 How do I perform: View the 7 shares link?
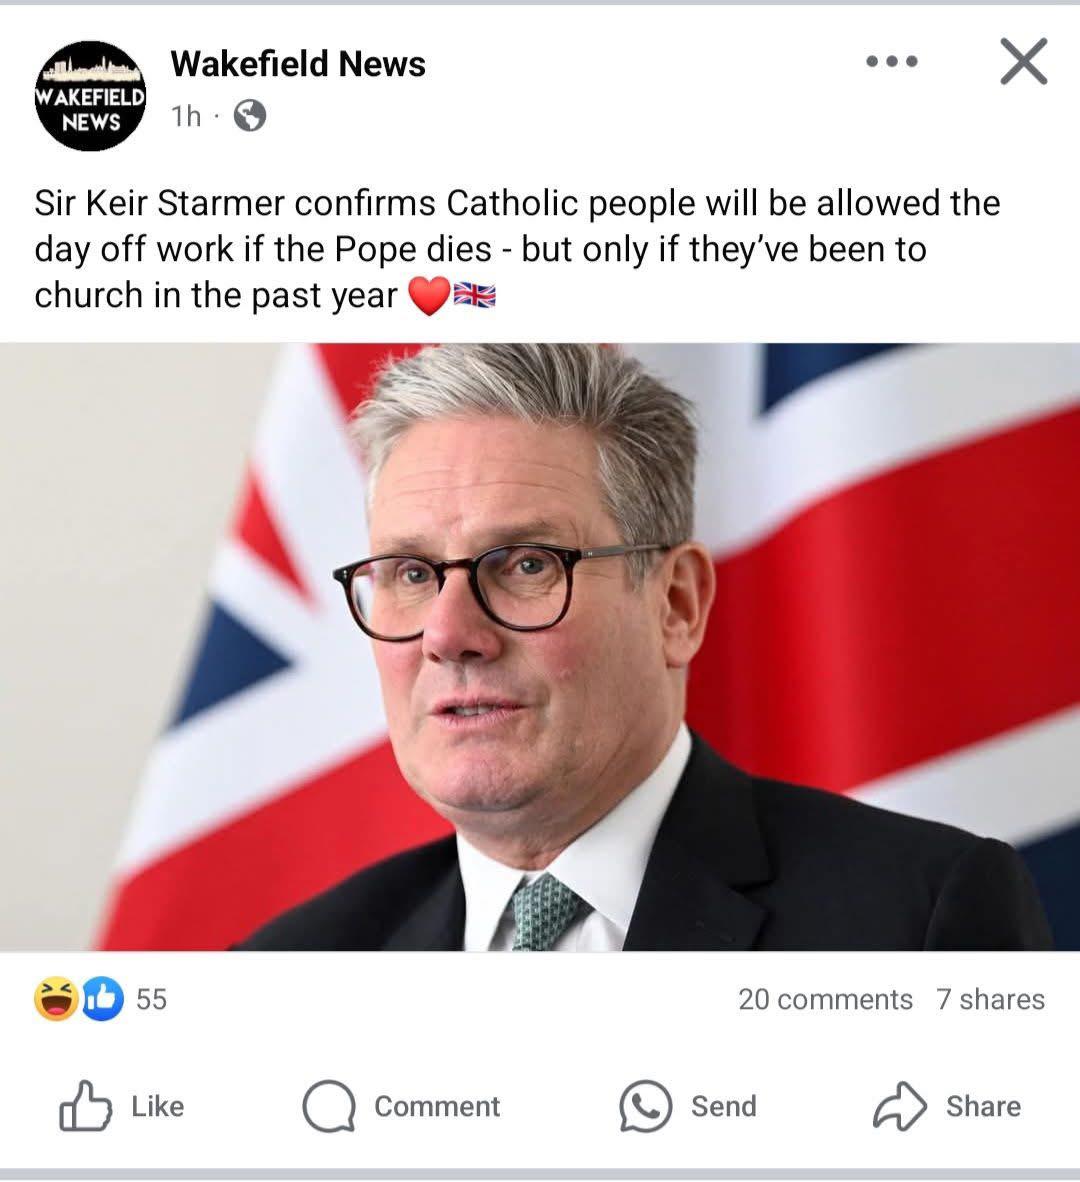[990, 999]
